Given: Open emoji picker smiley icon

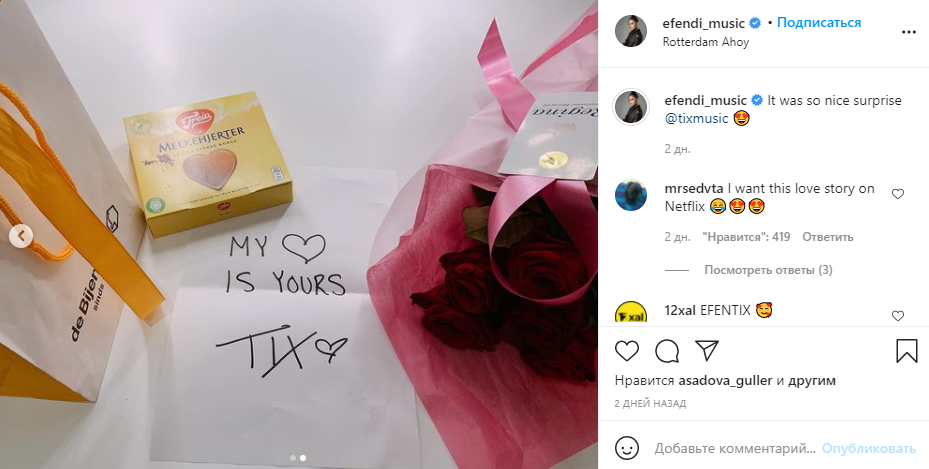Looking at the screenshot, I should [x=627, y=448].
